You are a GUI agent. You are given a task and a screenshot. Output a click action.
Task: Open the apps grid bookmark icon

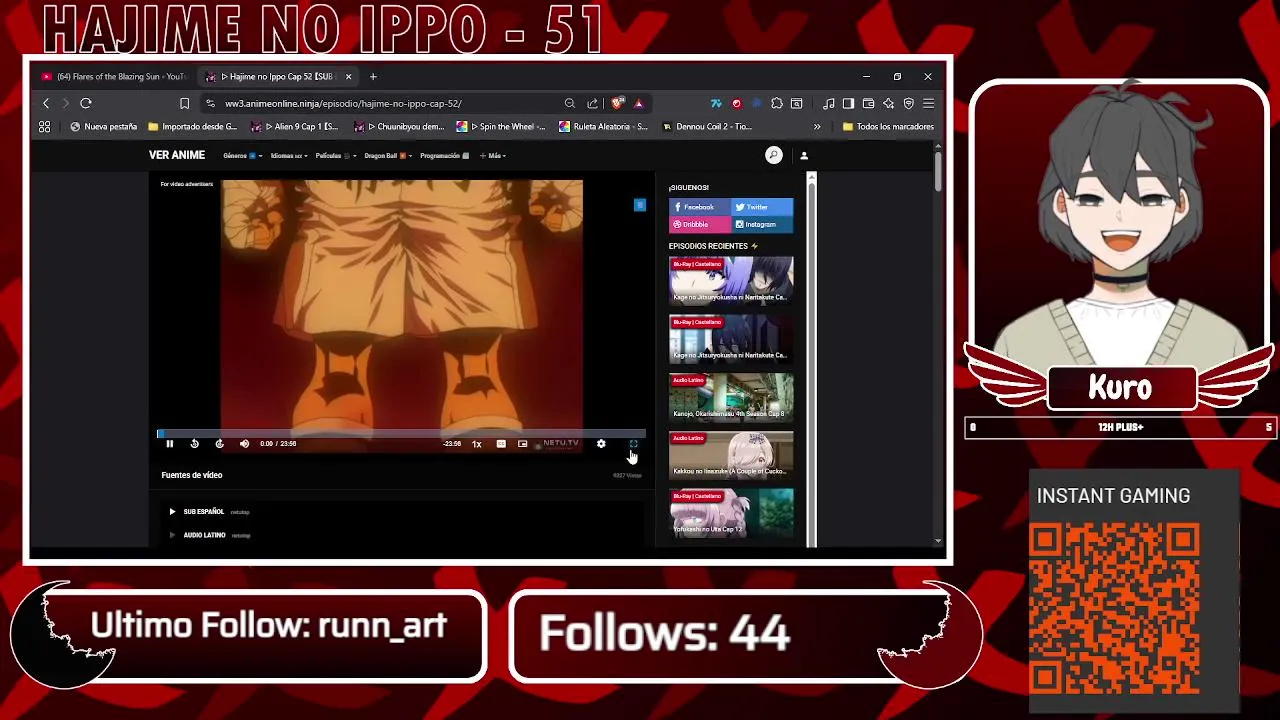point(44,126)
